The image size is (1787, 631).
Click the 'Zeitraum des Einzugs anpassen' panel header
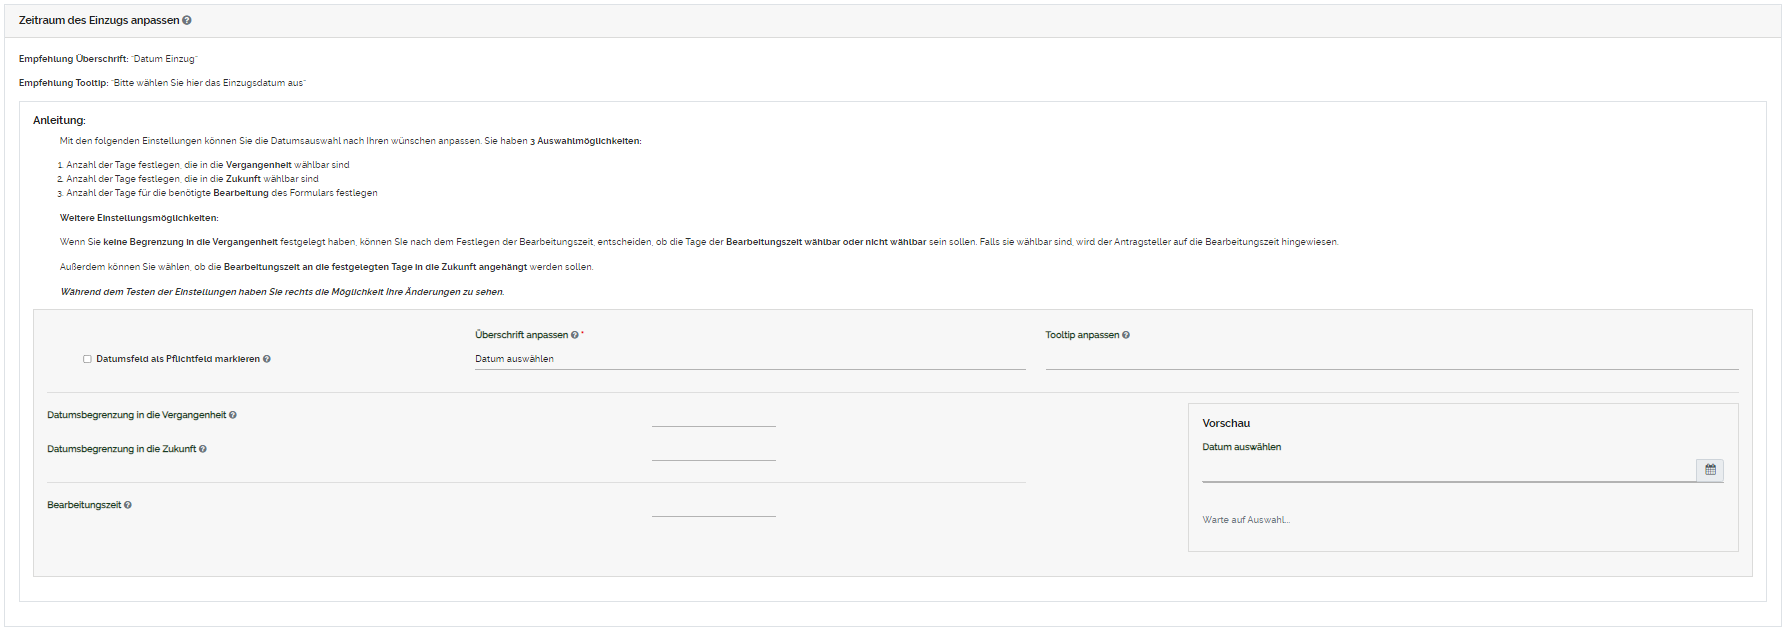98,21
